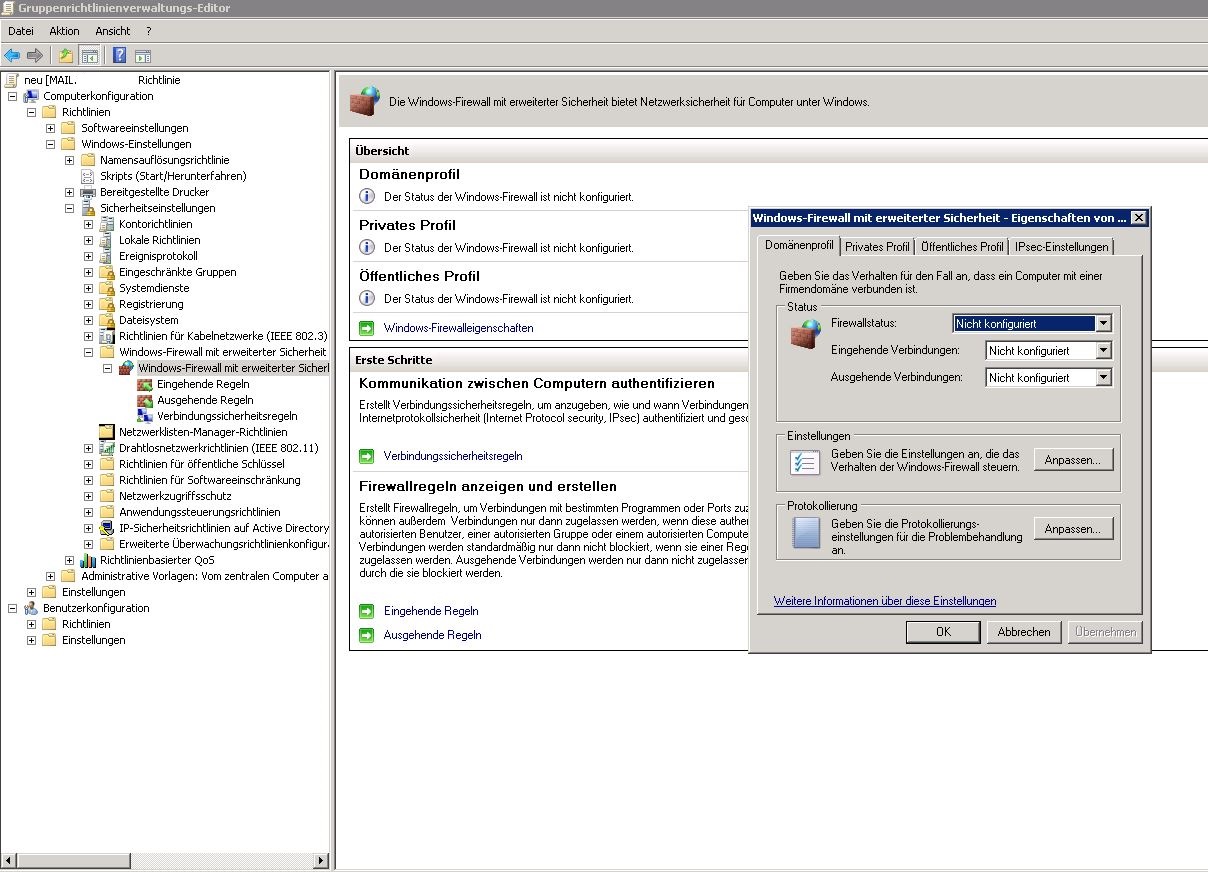This screenshot has height=872, width=1208.
Task: Open the Aktion menu
Action: (64, 32)
